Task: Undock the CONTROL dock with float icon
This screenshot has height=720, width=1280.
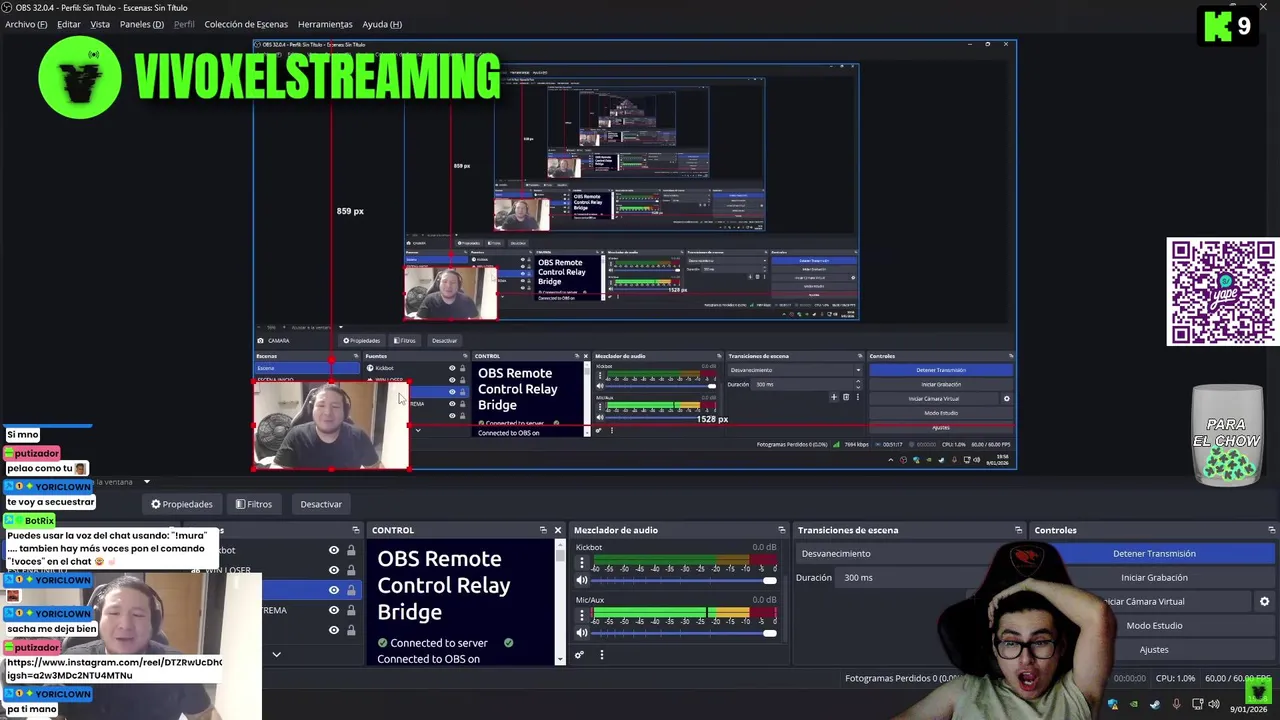Action: point(543,530)
